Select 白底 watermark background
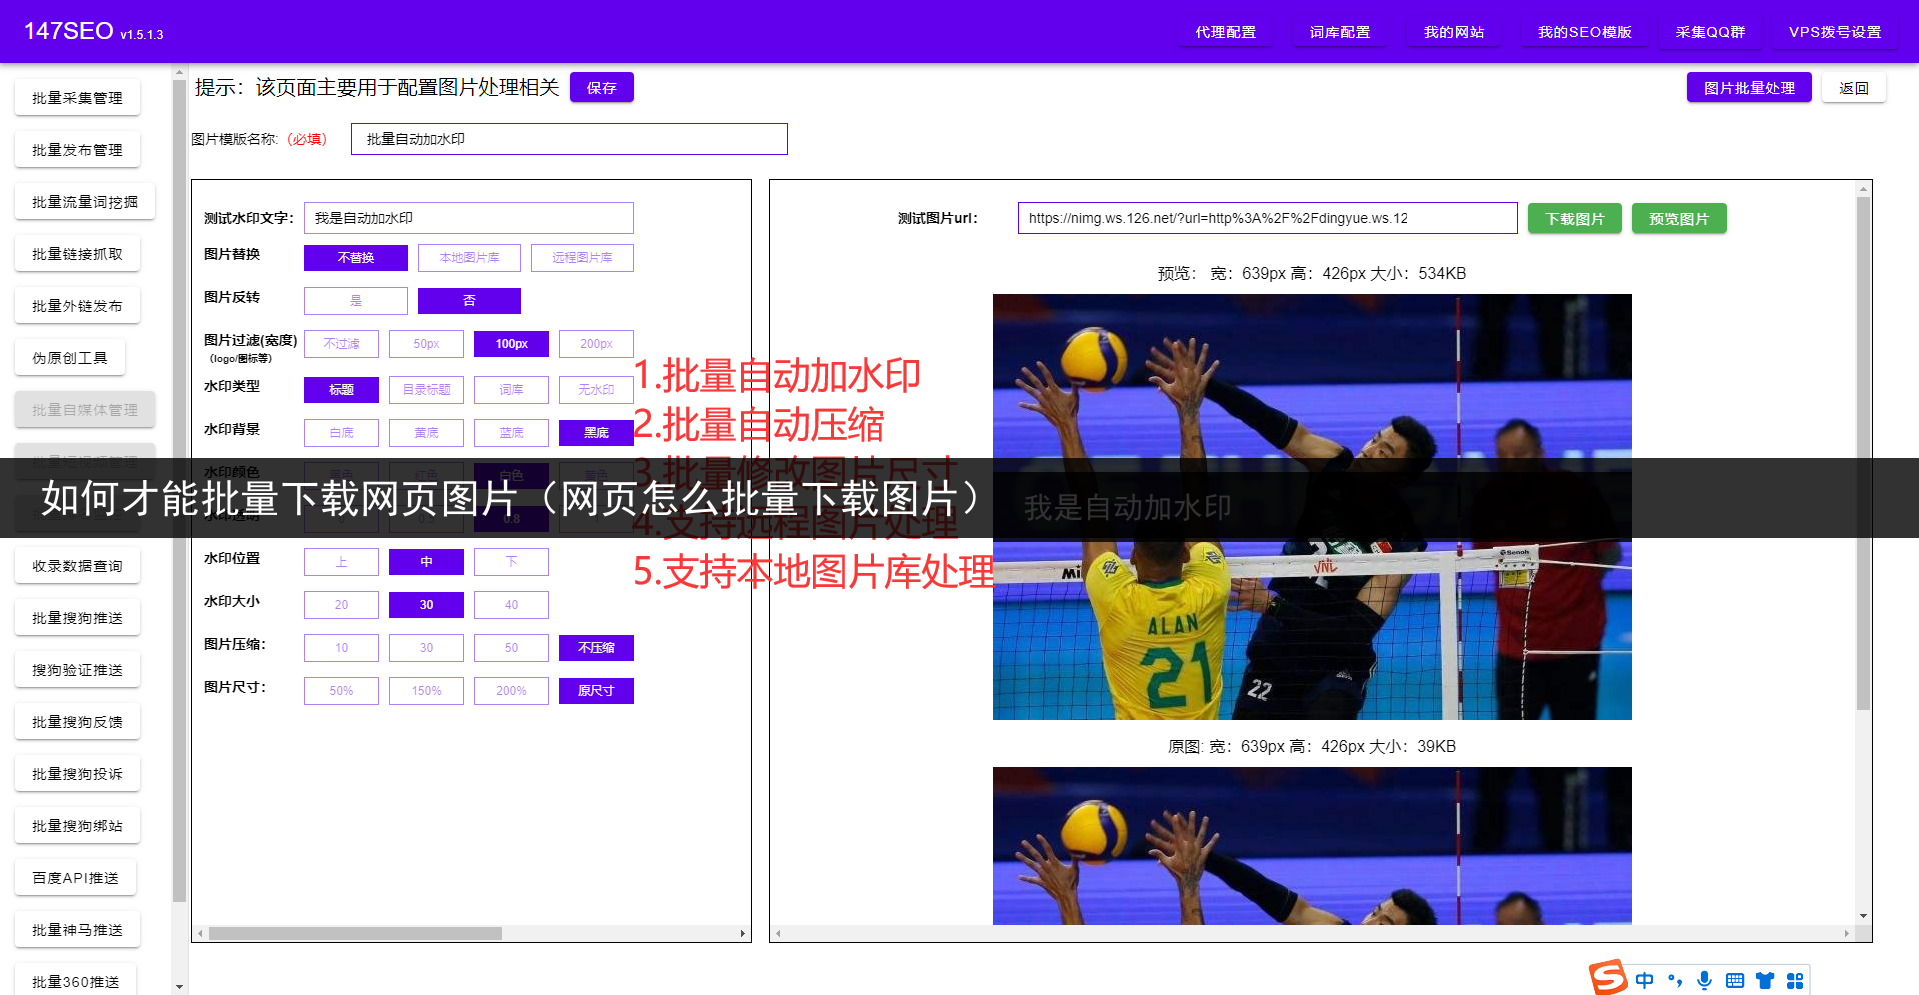 (341, 433)
